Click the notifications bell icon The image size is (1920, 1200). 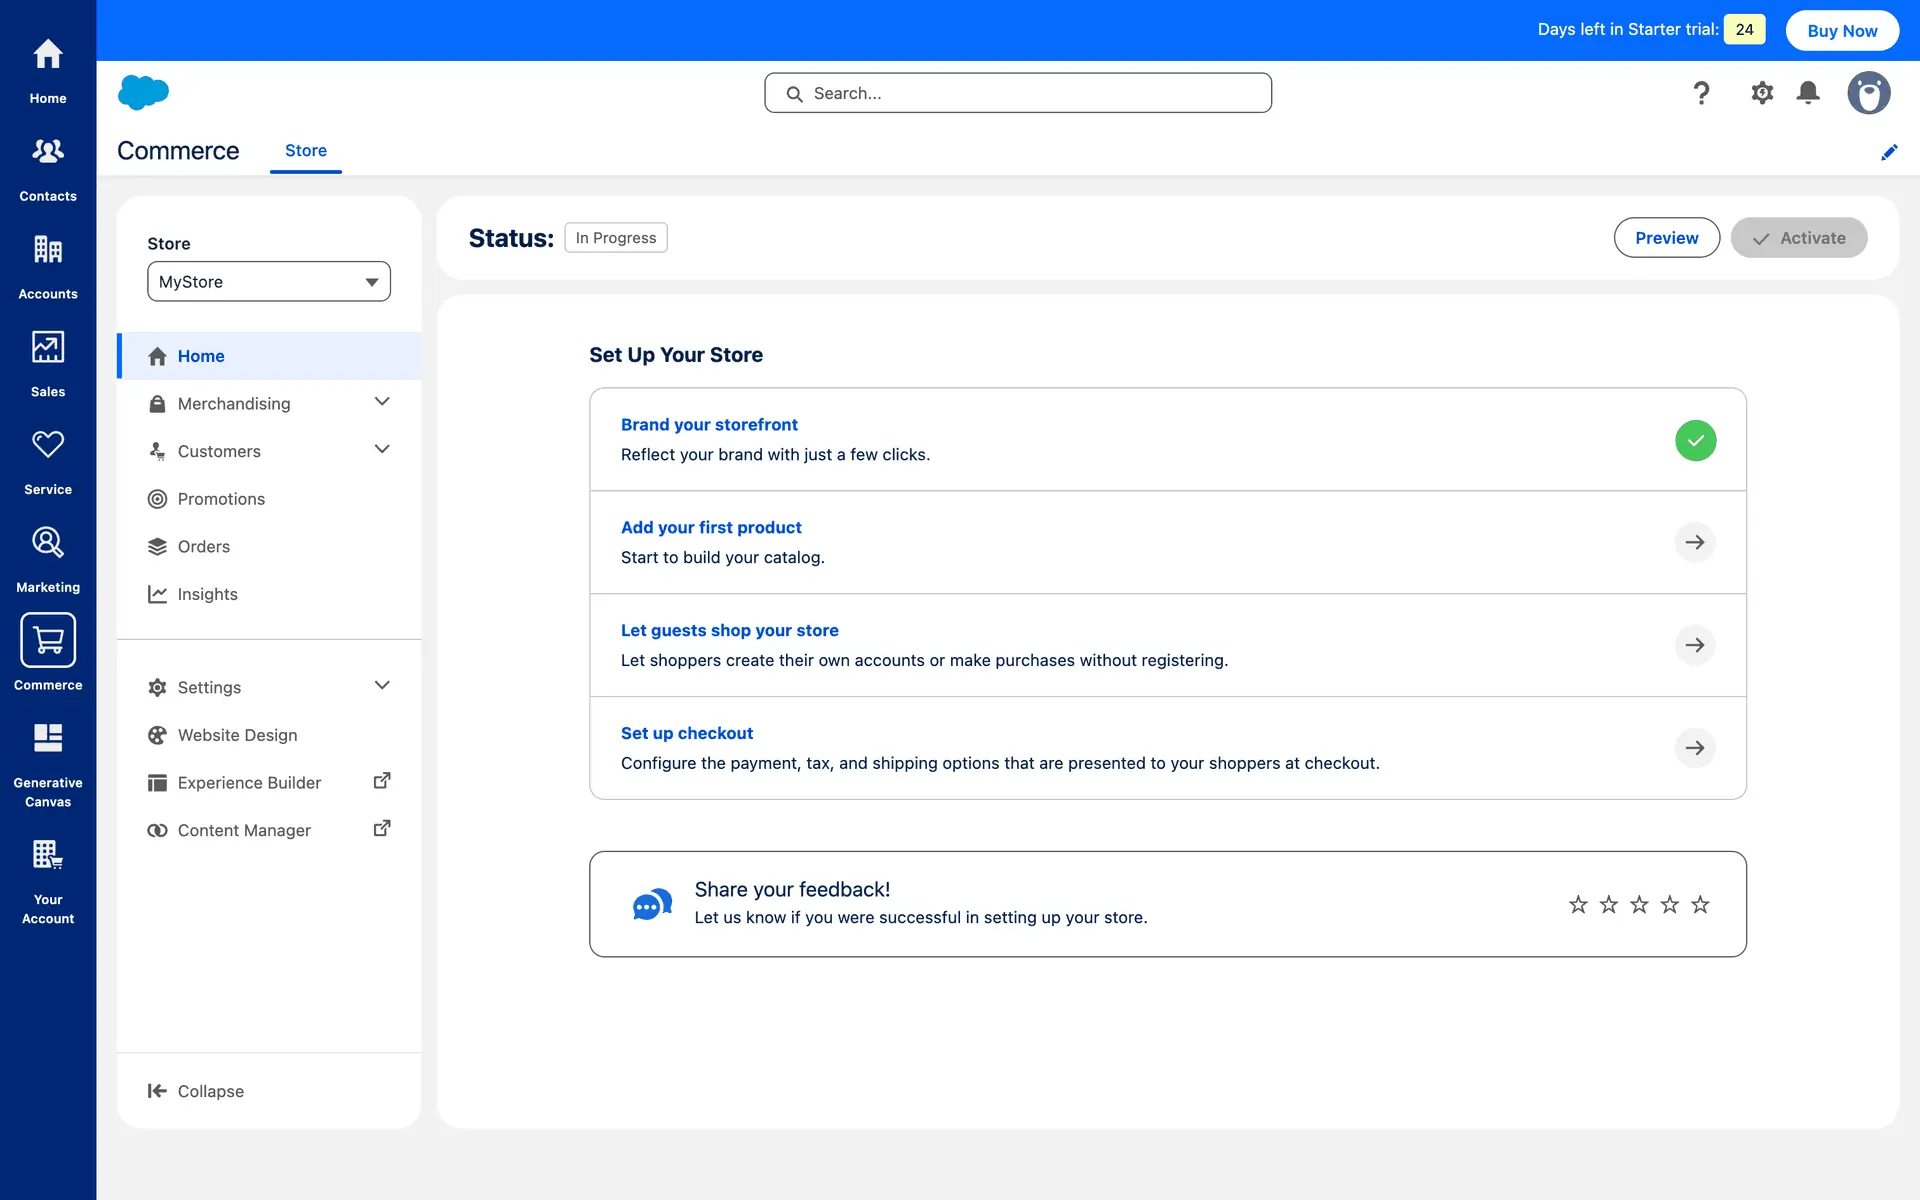(x=1808, y=93)
